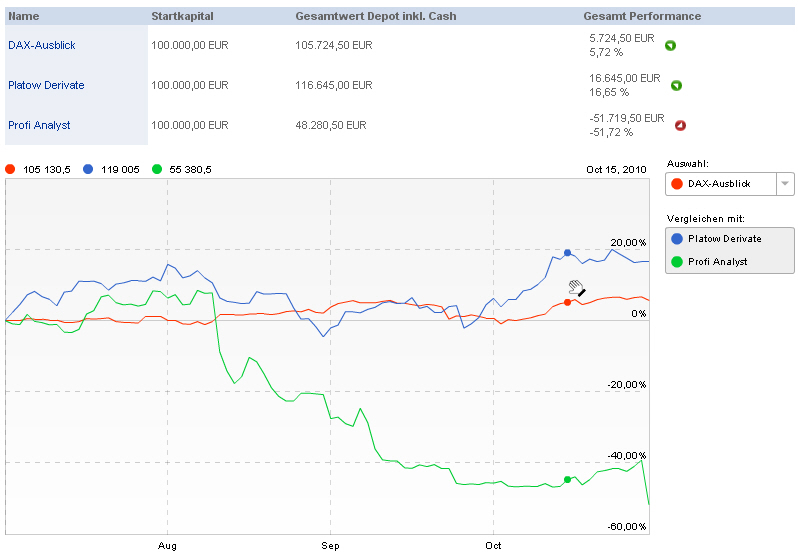
Task: Open the Profi Analyst depot link
Action: coord(39,125)
